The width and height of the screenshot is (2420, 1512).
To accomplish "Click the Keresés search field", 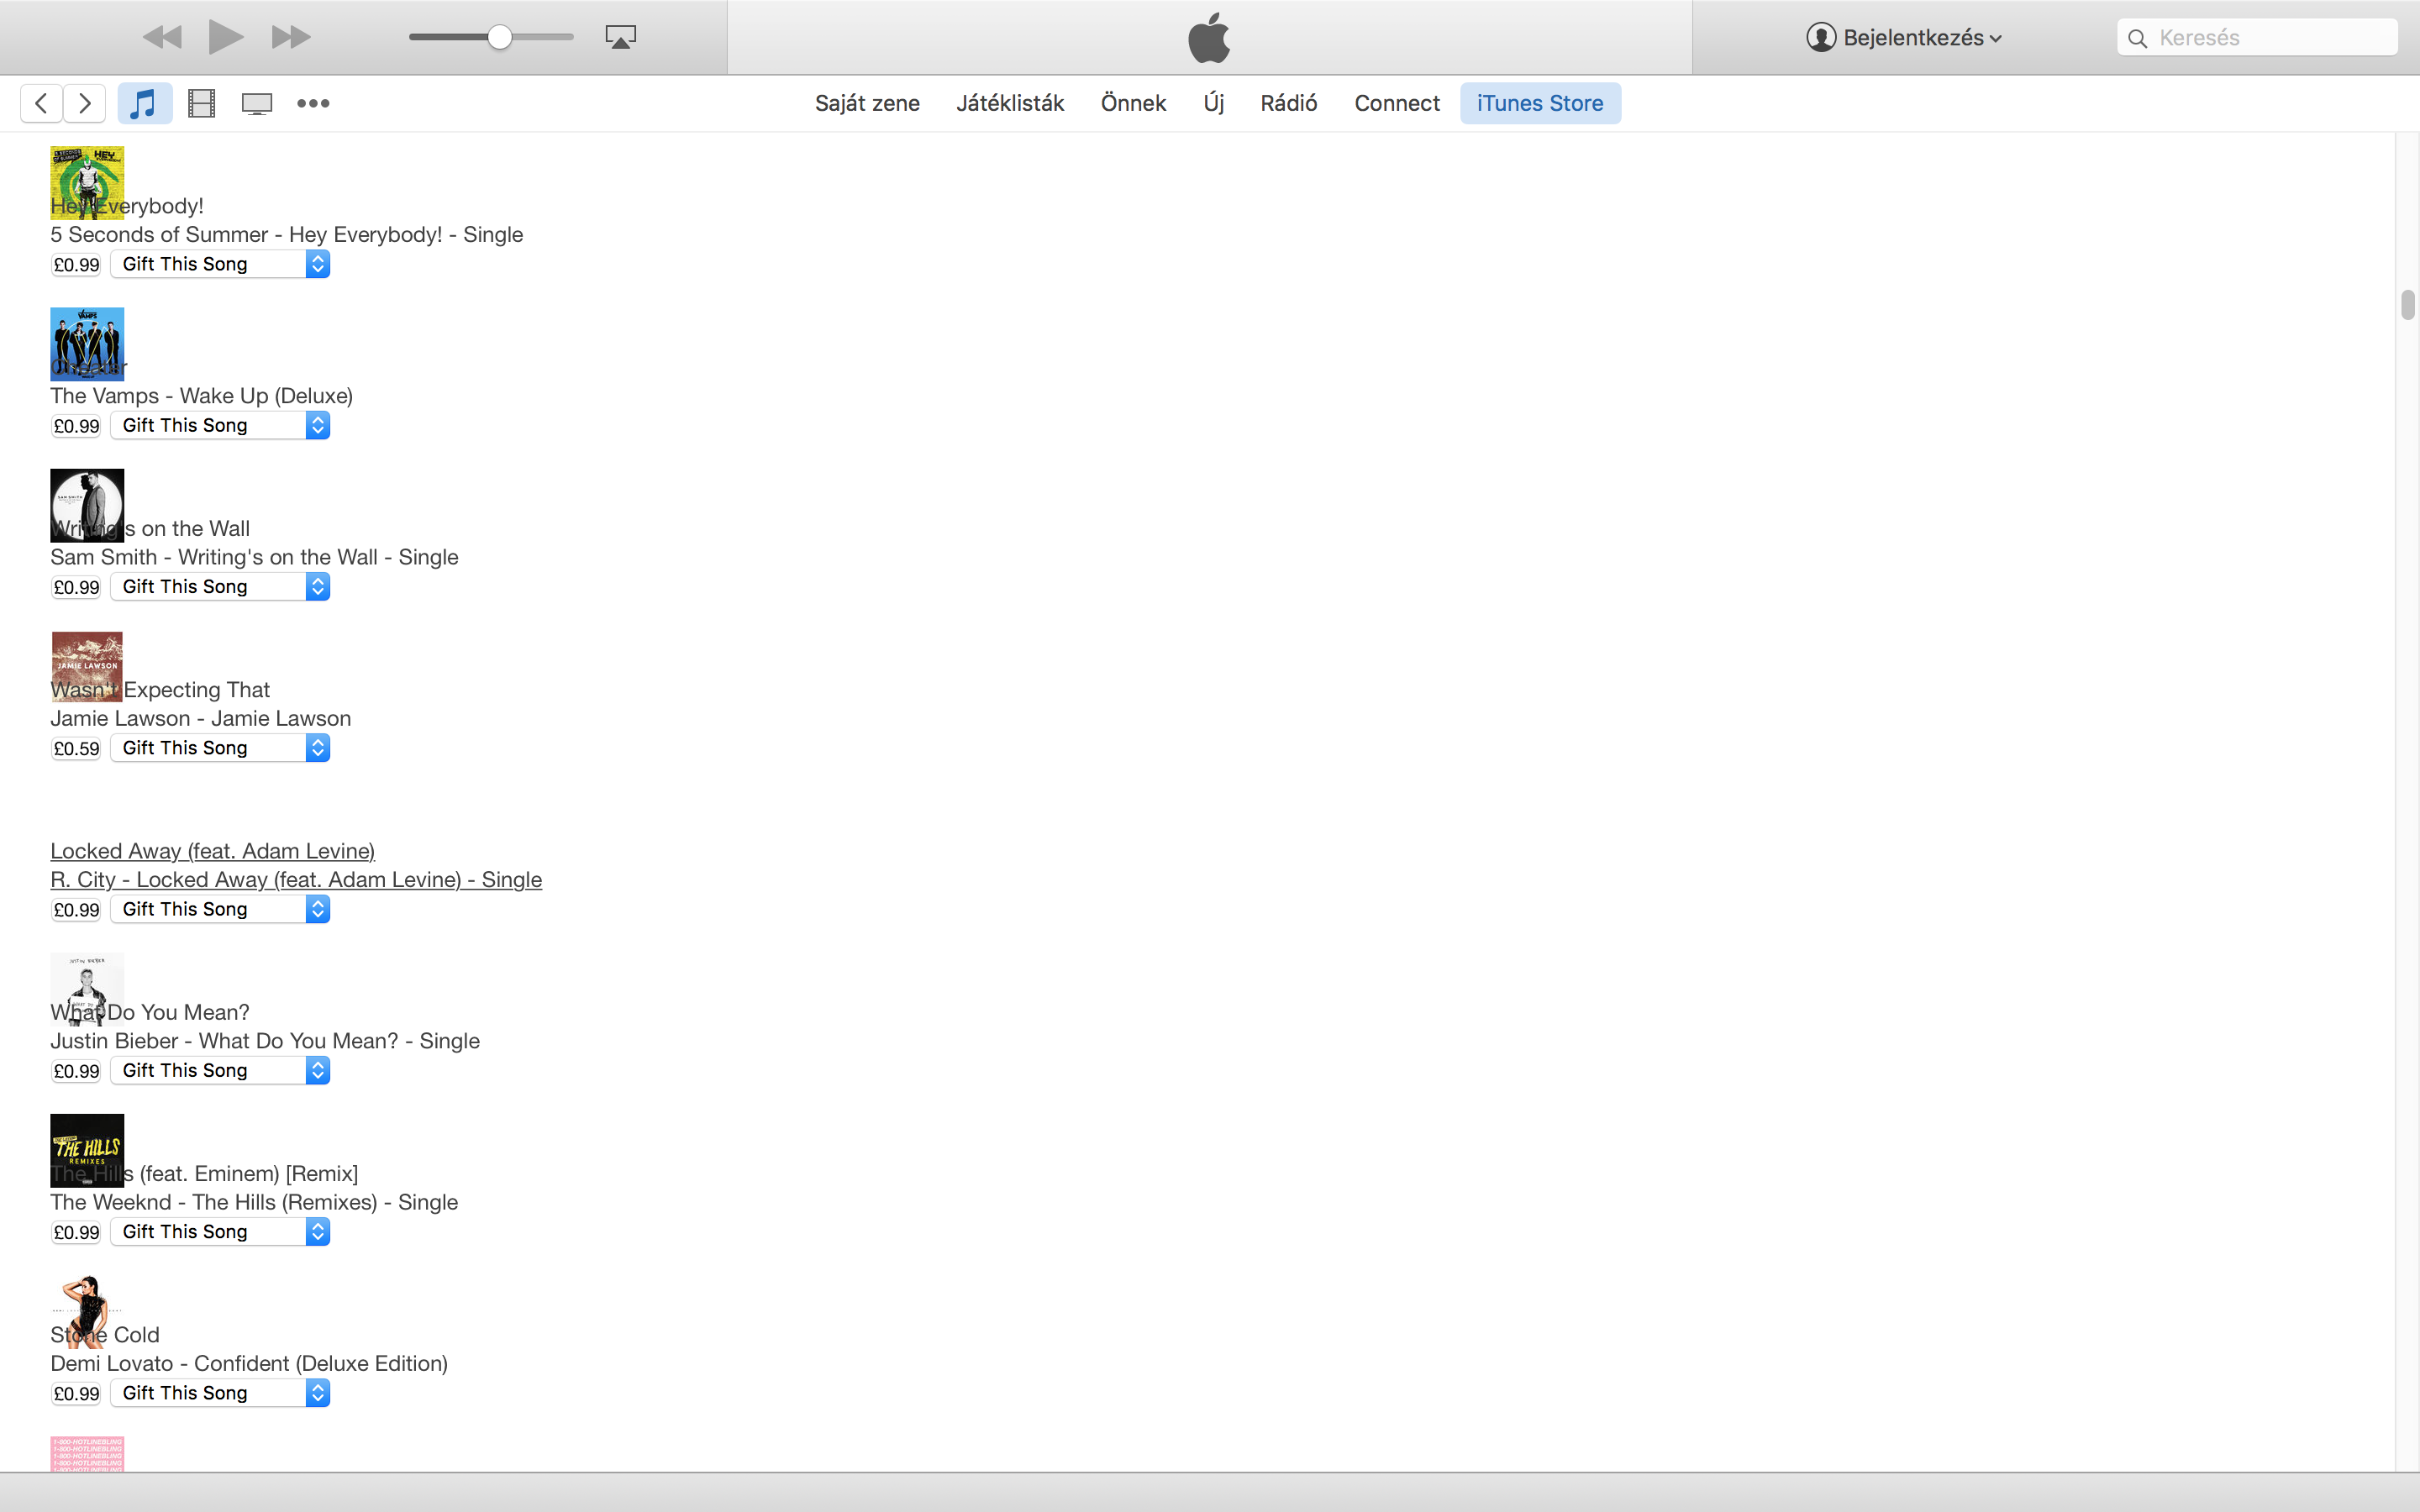I will [2270, 38].
